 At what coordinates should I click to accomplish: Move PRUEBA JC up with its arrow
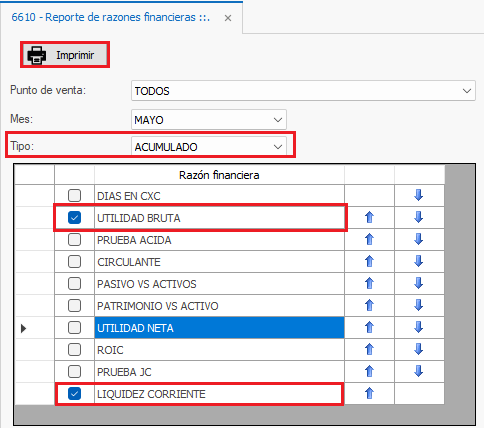pos(369,371)
